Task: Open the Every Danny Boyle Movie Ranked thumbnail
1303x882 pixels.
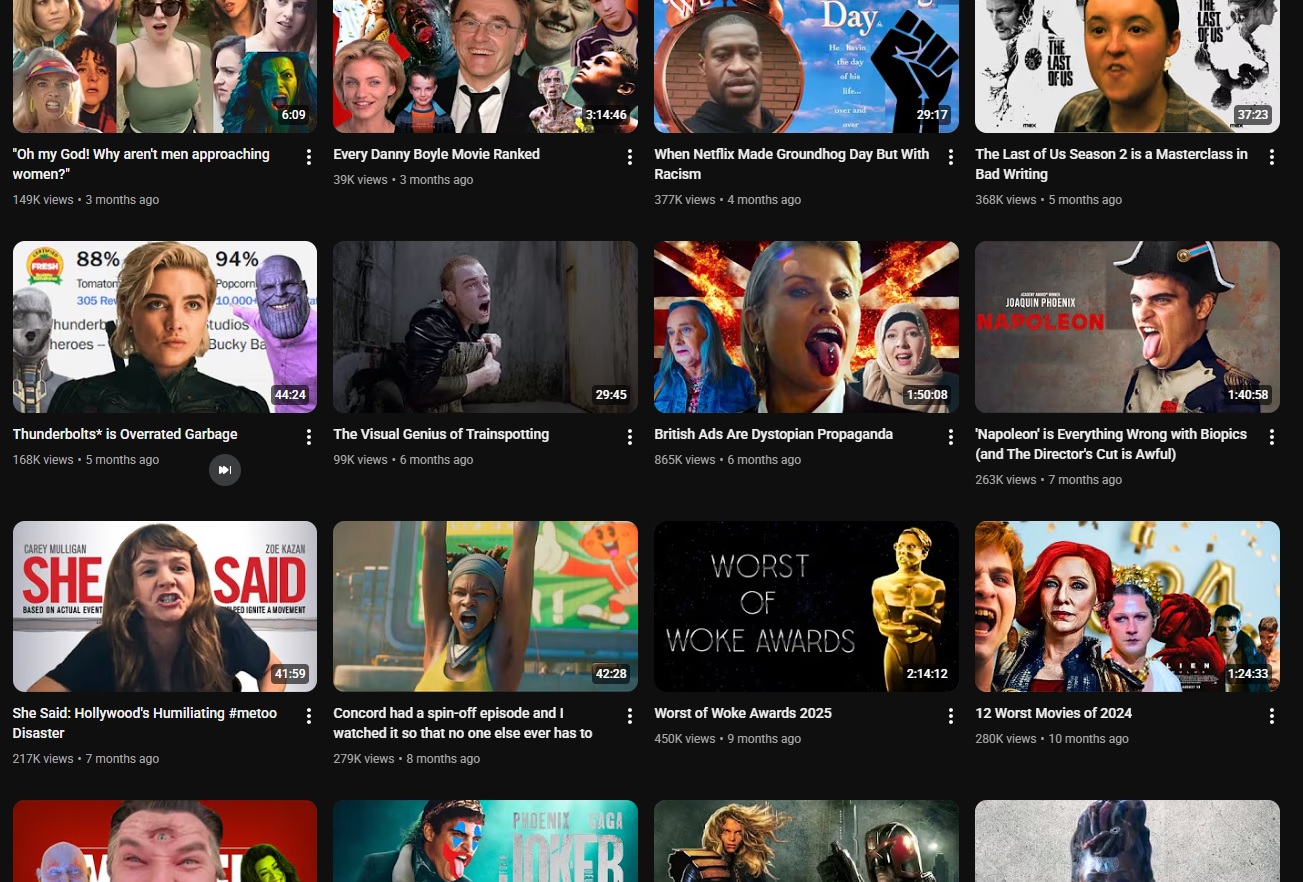Action: 485,66
